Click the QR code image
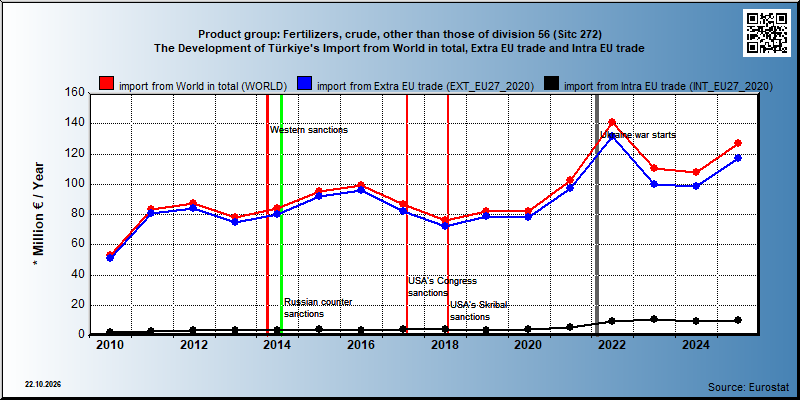The width and height of the screenshot is (800, 400). pyautogui.click(x=767, y=33)
